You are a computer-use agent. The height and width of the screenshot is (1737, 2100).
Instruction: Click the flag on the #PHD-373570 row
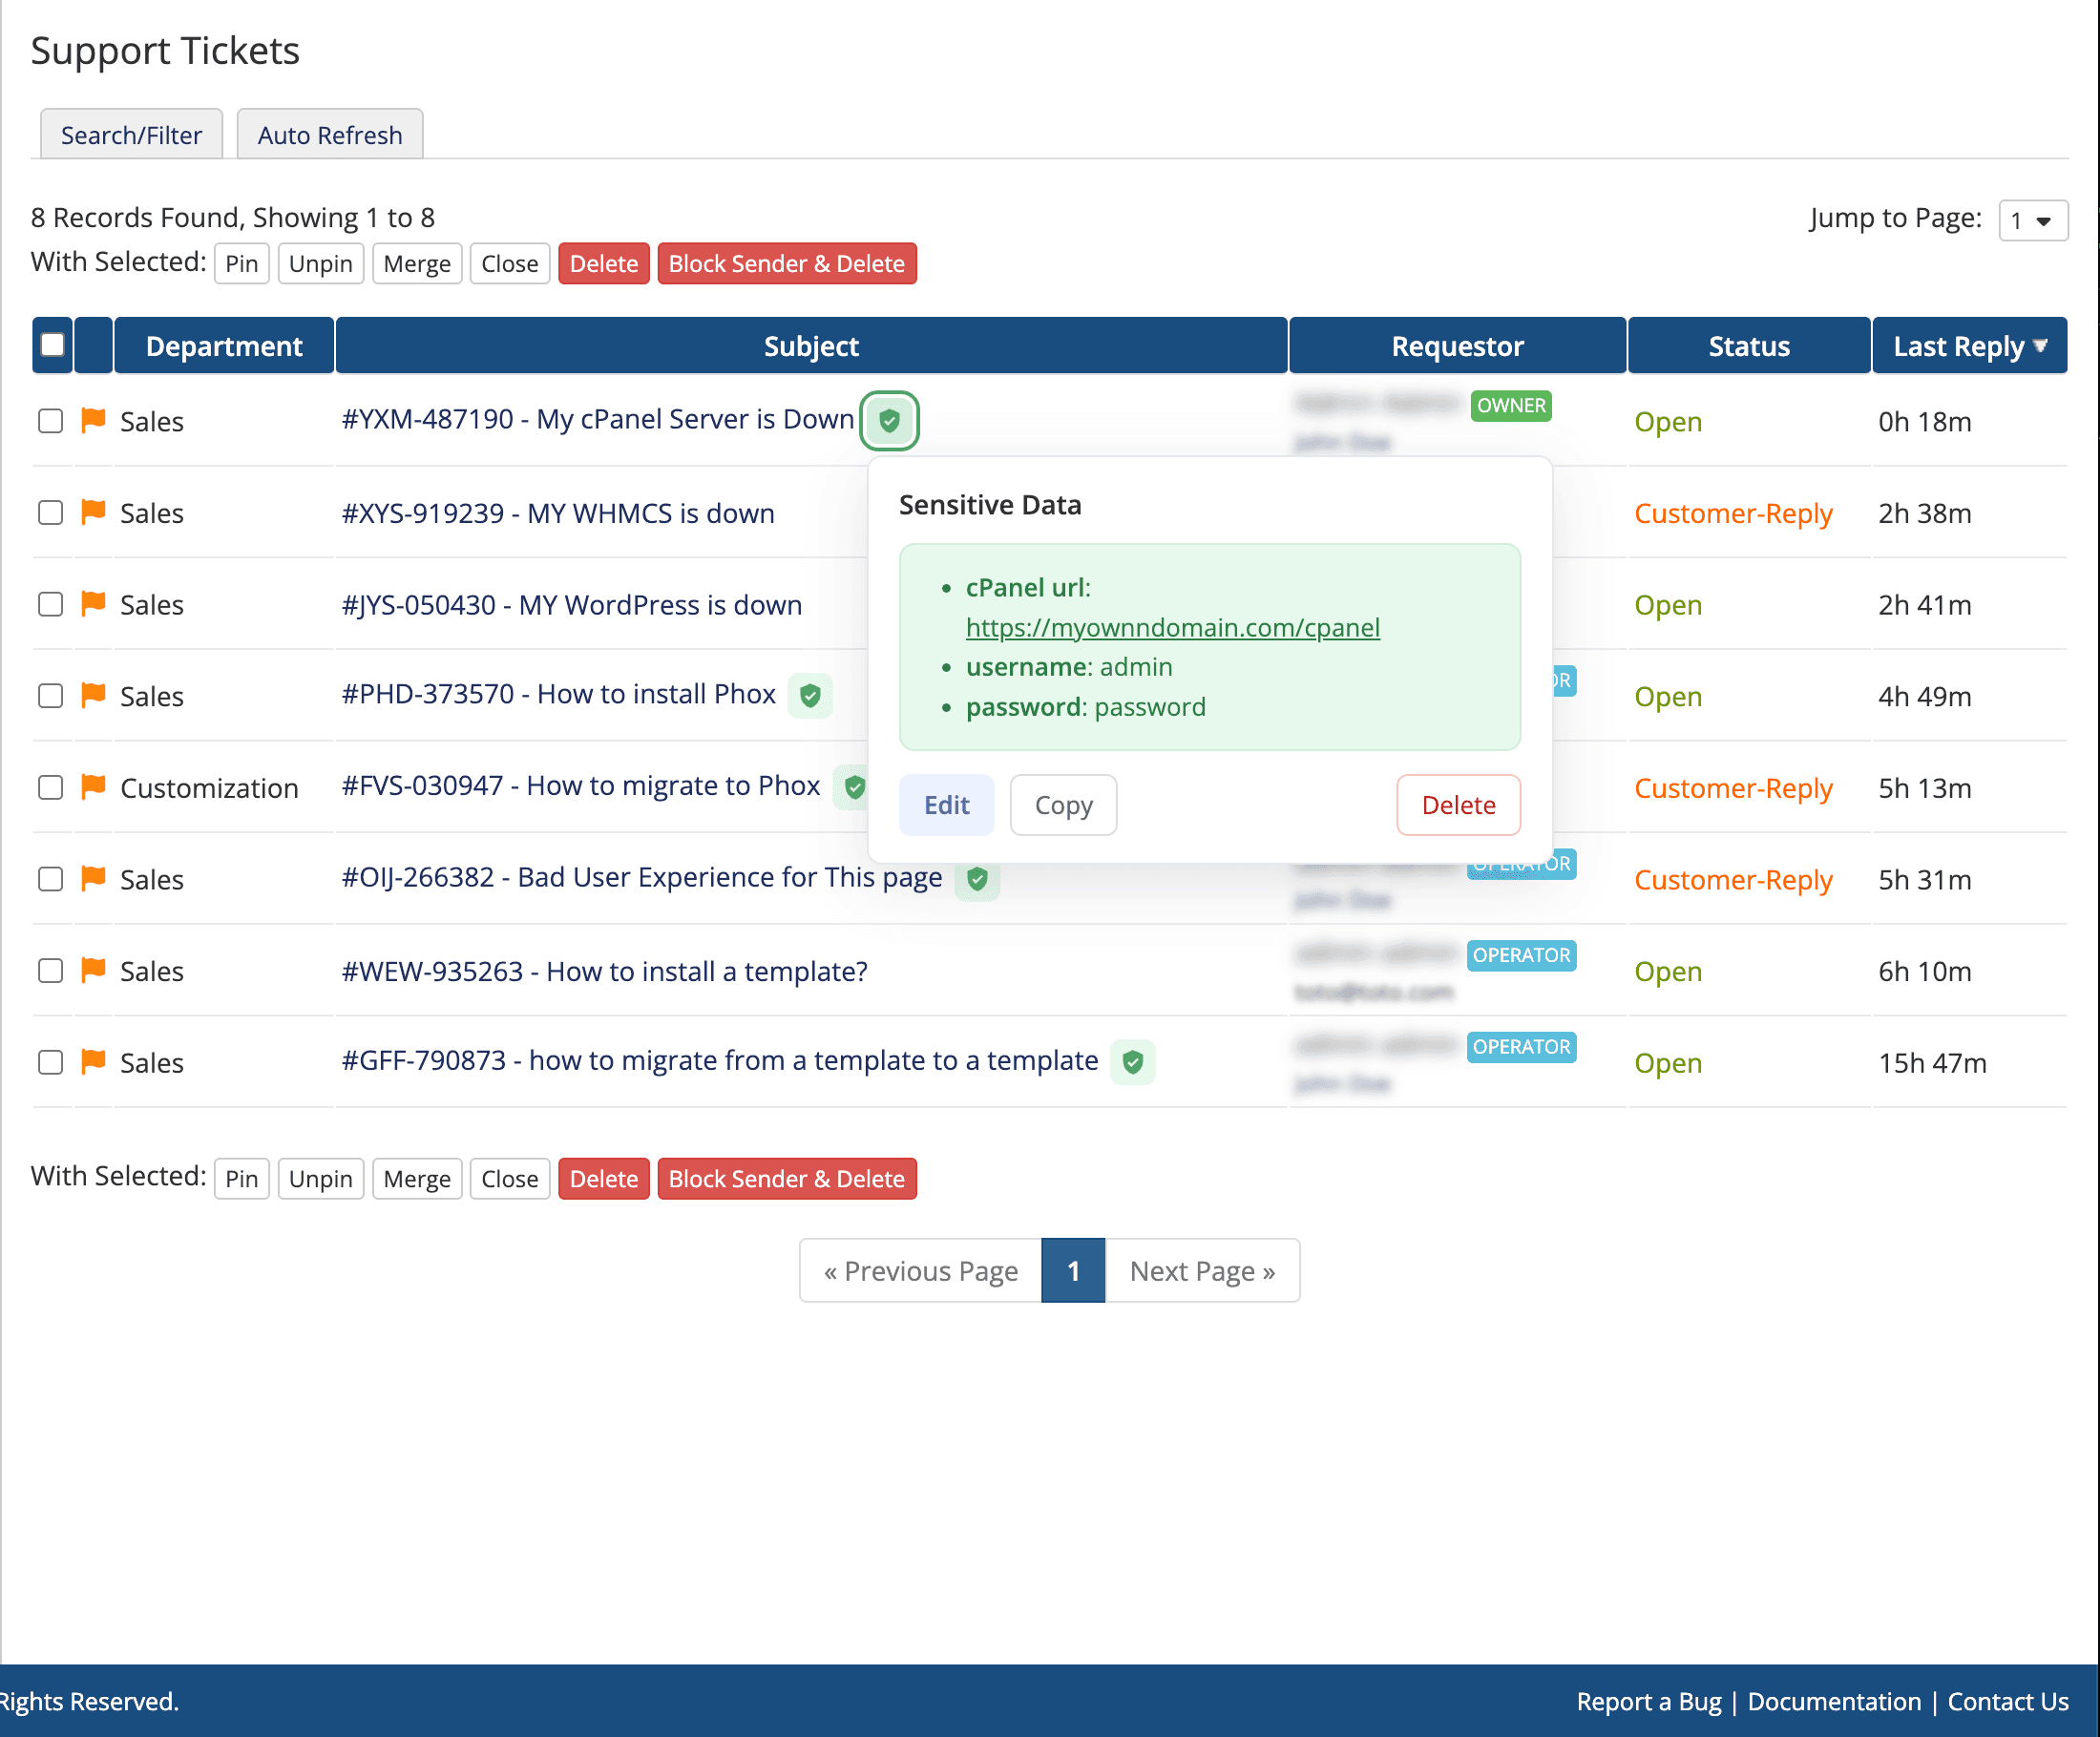pyautogui.click(x=93, y=695)
